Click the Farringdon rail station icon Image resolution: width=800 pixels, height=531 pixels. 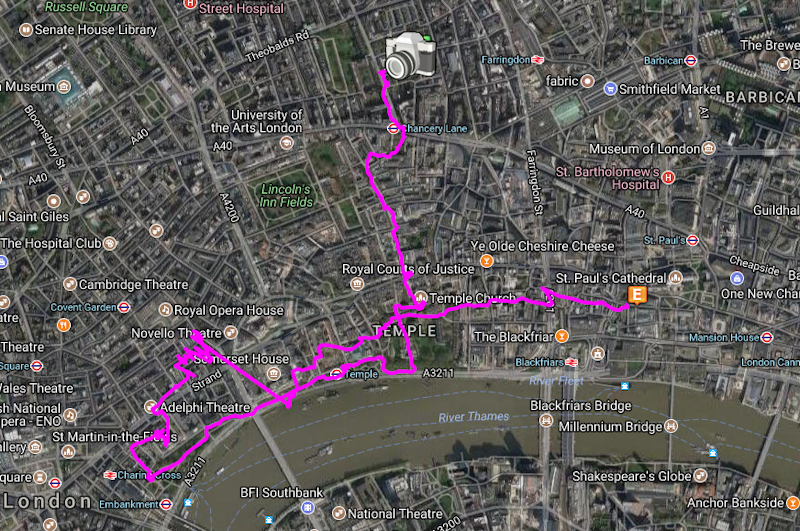click(x=537, y=60)
